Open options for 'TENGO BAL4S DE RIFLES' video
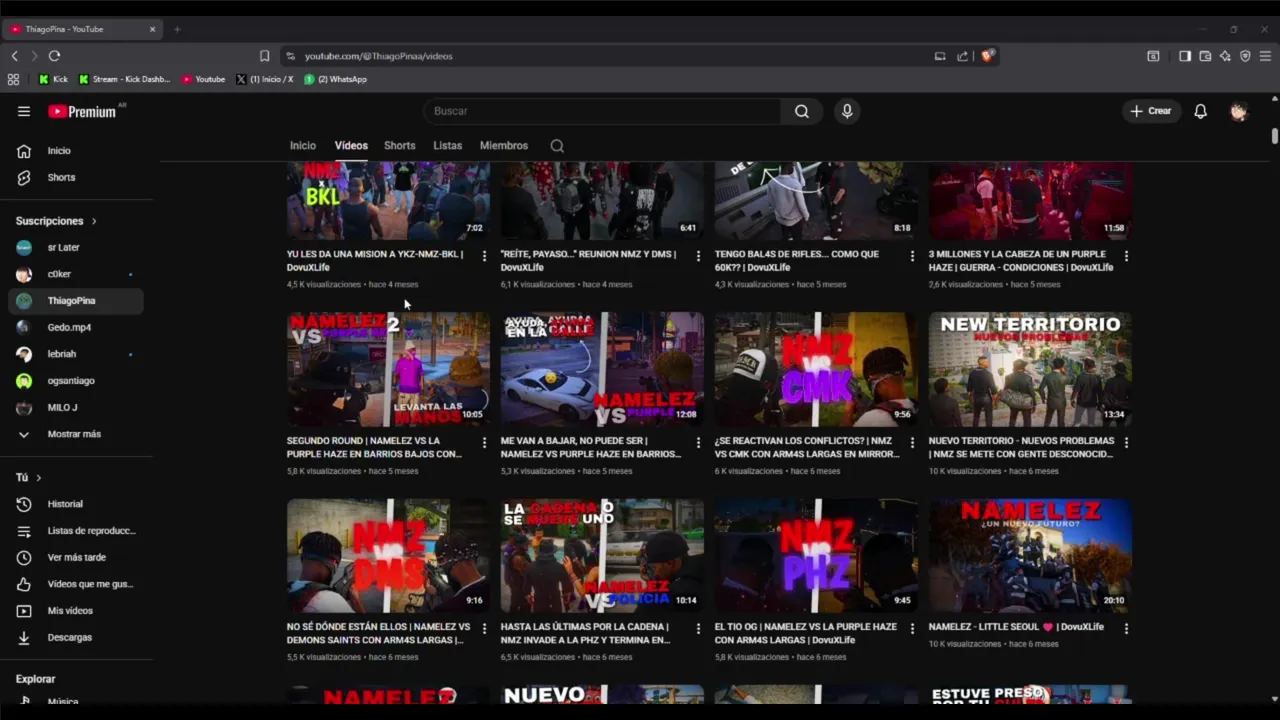Image resolution: width=1280 pixels, height=720 pixels. pos(912,256)
